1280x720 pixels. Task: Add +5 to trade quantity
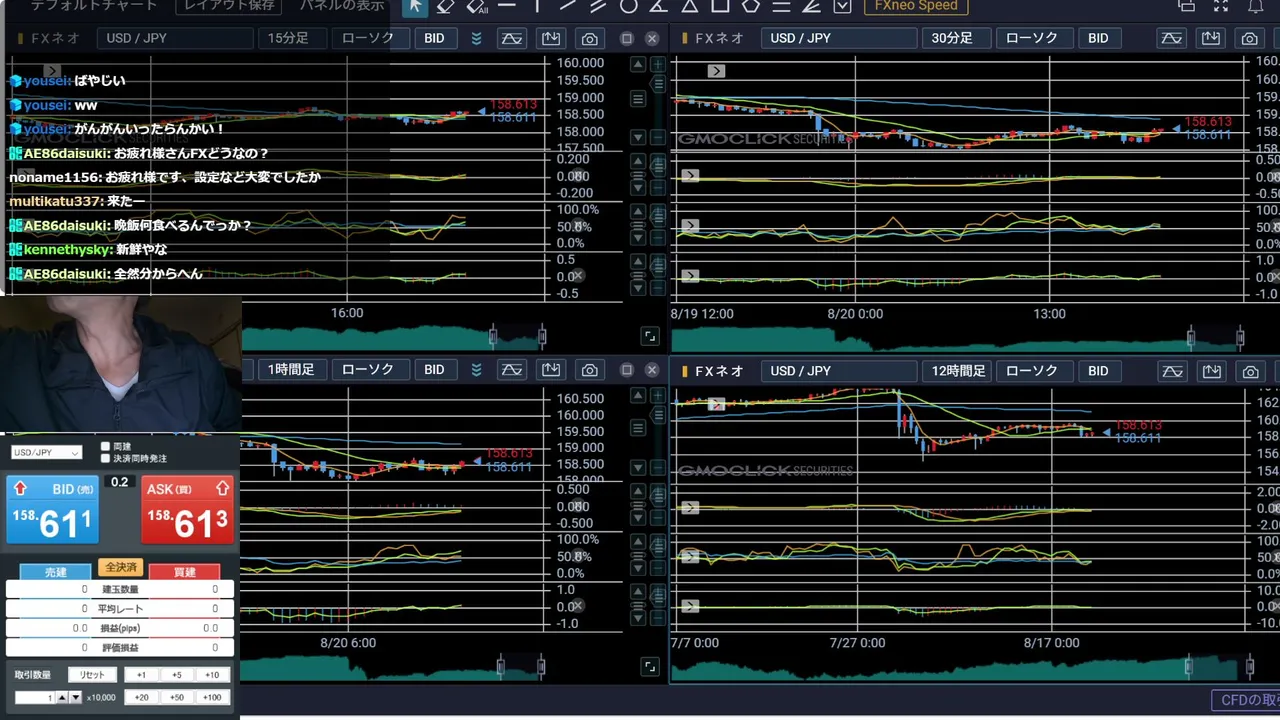[176, 675]
